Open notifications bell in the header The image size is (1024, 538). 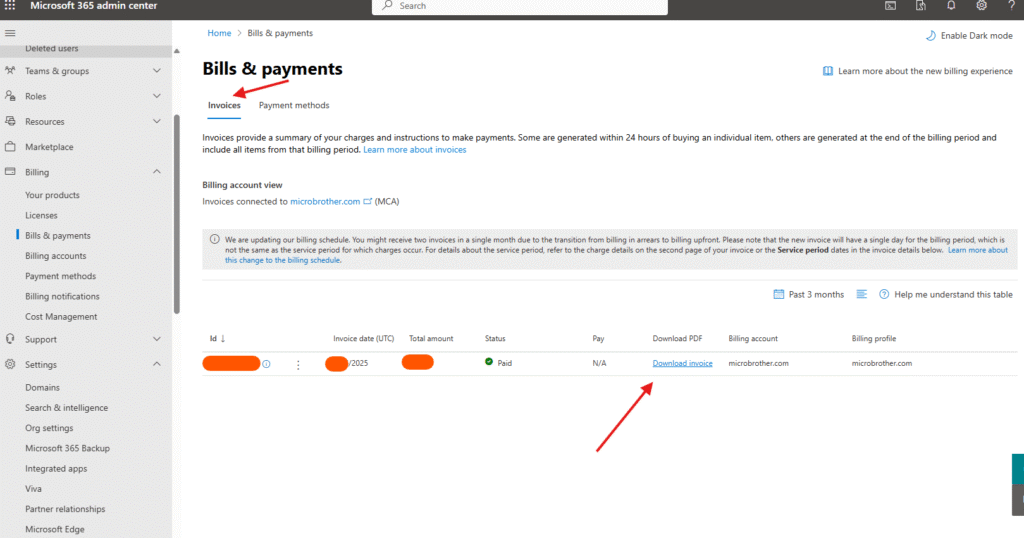951,6
